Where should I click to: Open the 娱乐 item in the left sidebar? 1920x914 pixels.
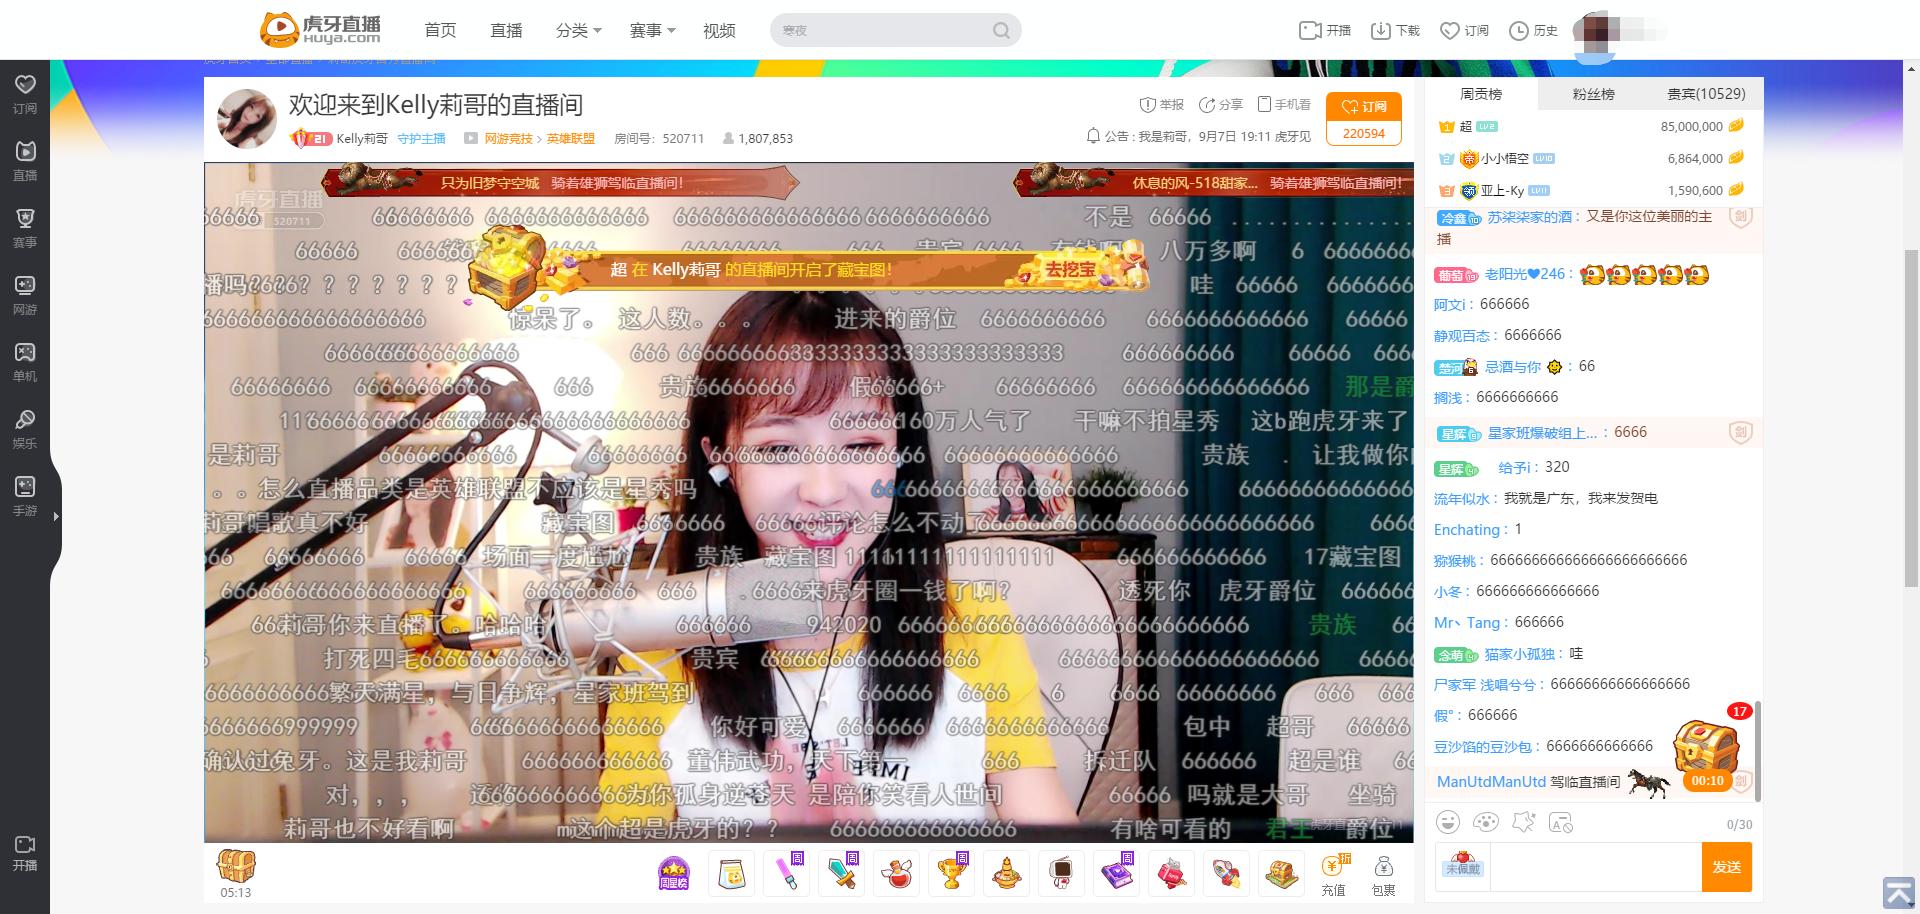[25, 429]
